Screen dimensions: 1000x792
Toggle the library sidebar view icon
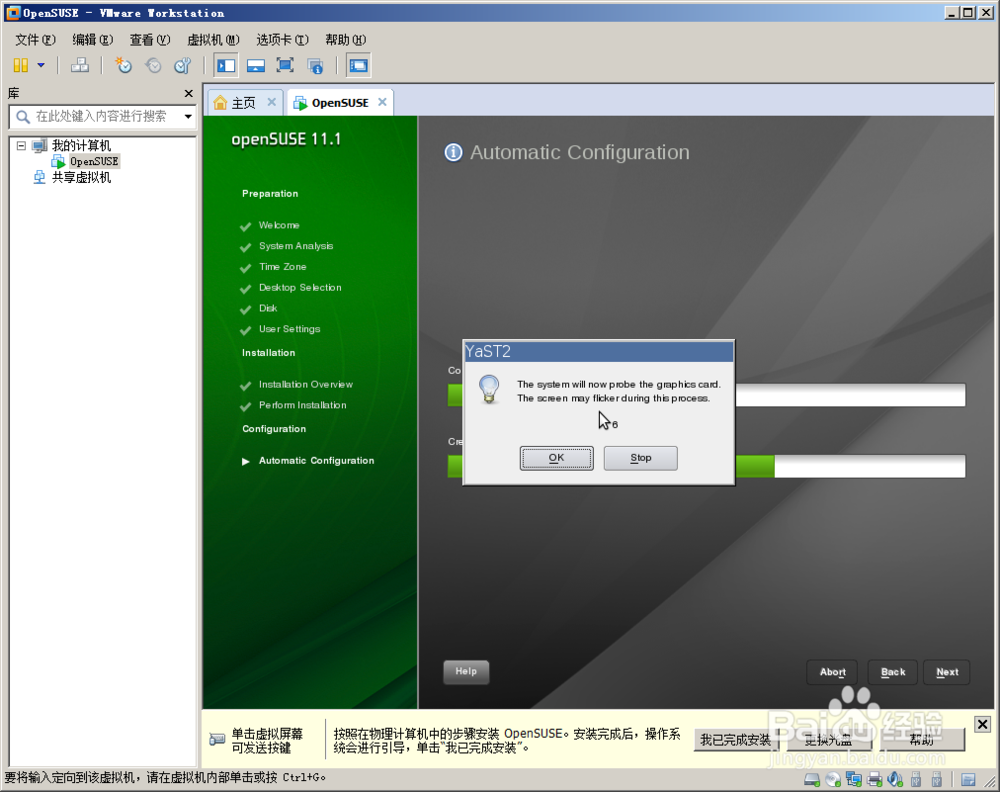point(226,65)
